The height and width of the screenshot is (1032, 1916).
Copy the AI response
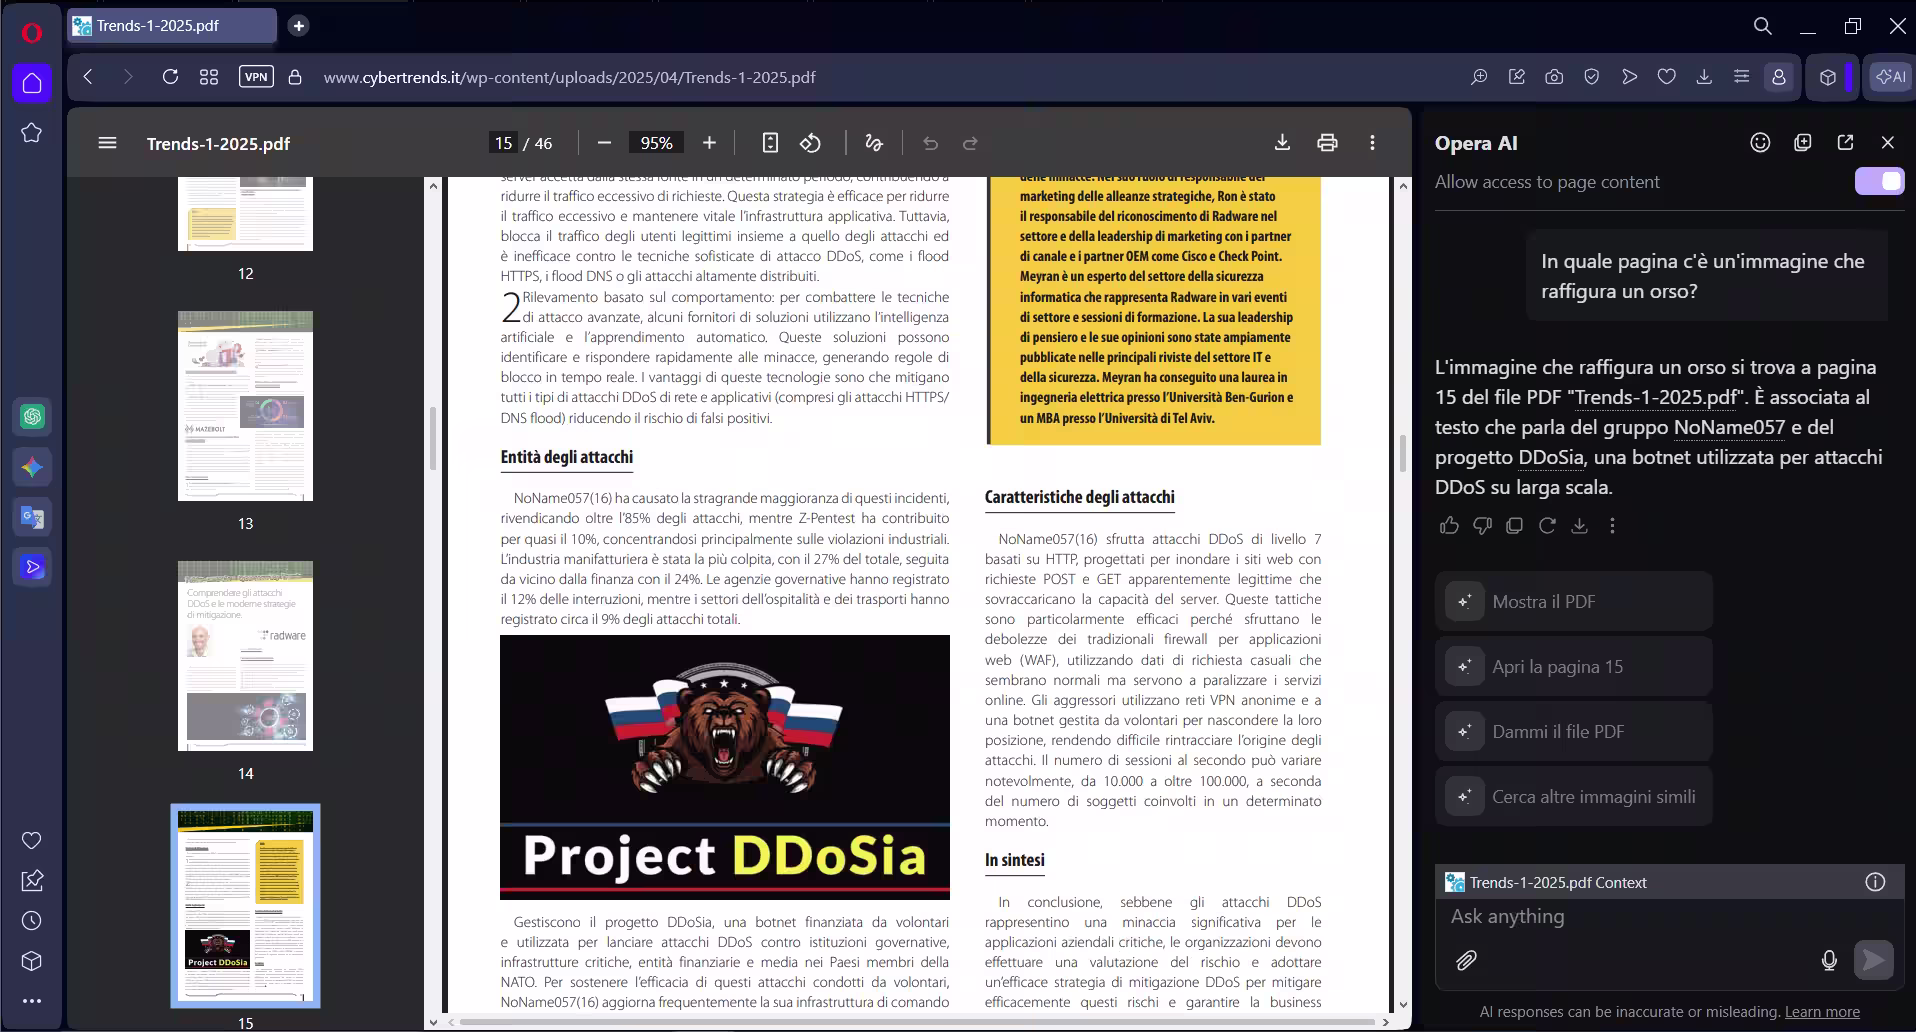coord(1515,525)
